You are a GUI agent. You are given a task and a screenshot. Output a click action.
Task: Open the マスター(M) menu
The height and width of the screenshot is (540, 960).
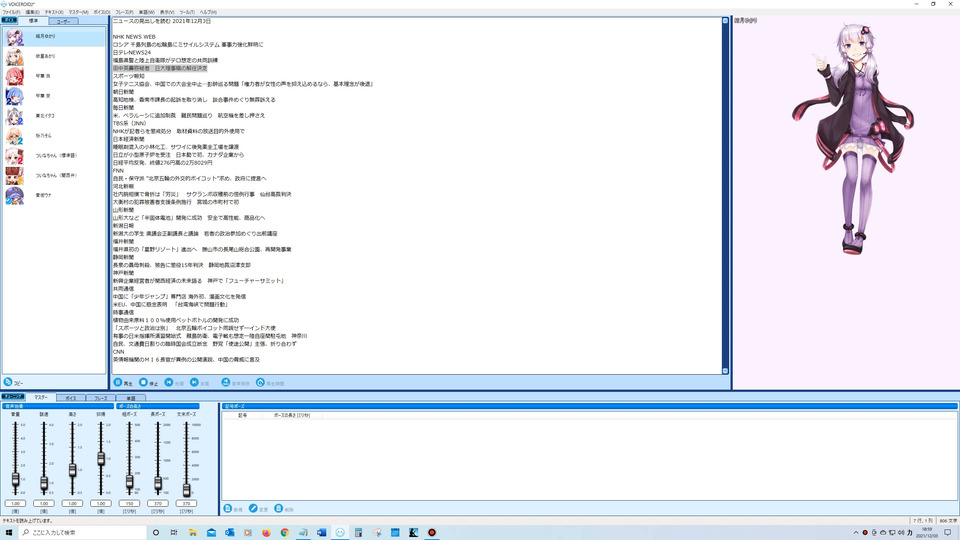point(78,12)
